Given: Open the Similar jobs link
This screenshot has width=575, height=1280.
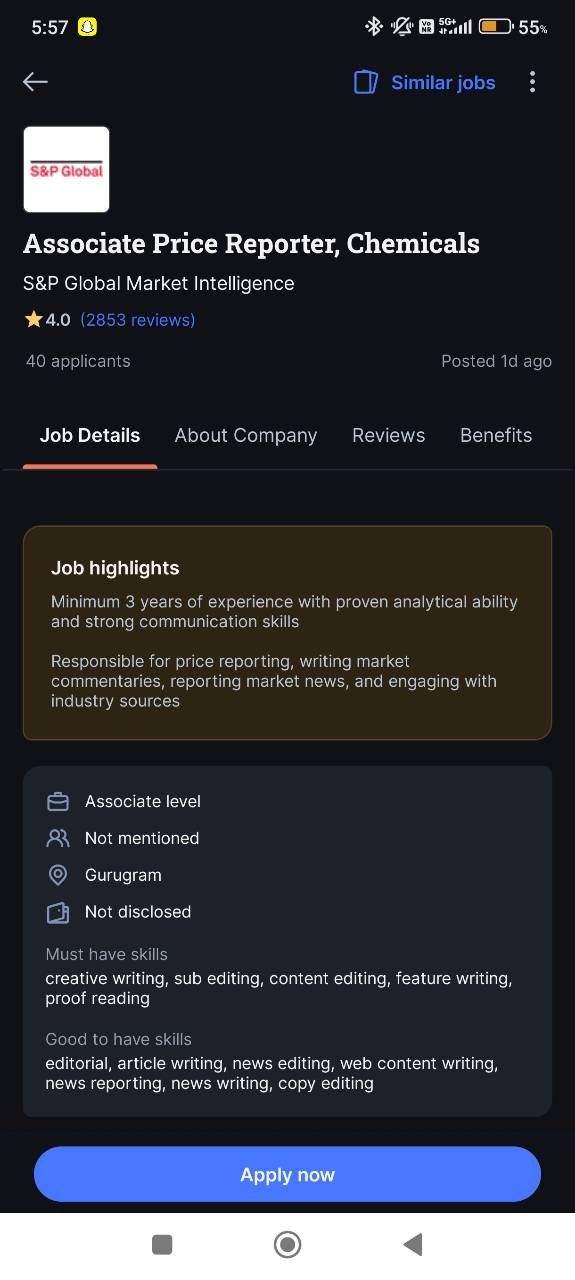Looking at the screenshot, I should coord(443,83).
